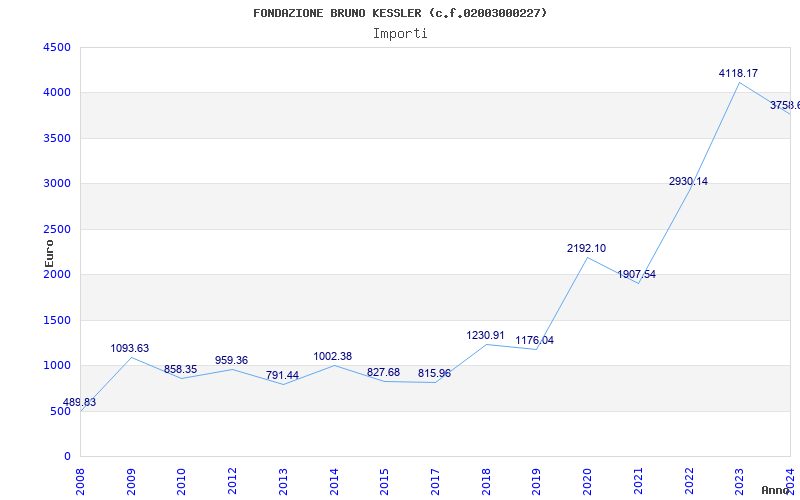Select the 4118.17 peak data label
Screen dimensions: 800x500
tap(738, 73)
